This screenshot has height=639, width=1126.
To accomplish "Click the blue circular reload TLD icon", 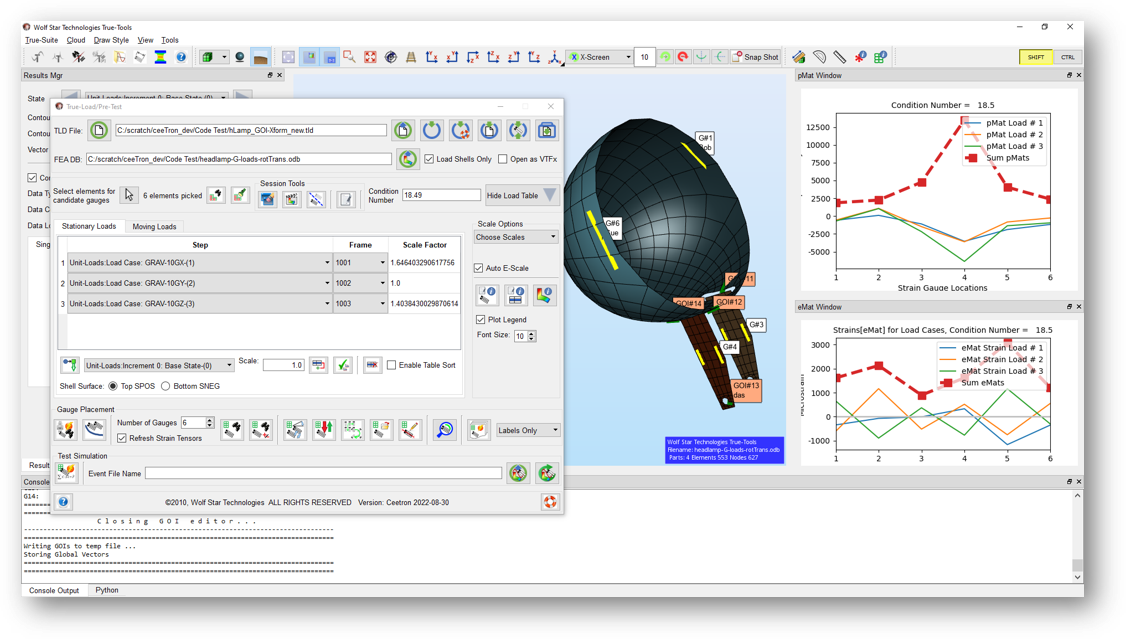I will [432, 130].
